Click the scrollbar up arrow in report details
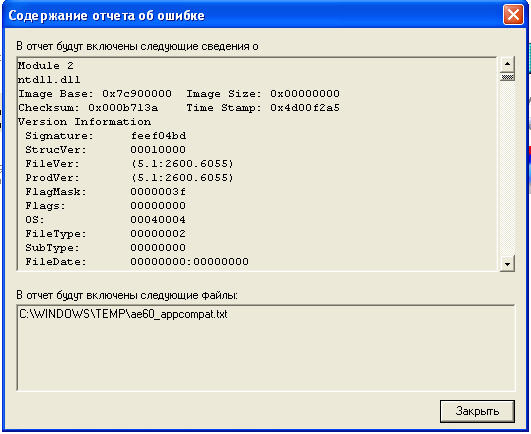This screenshot has width=531, height=434. click(x=507, y=64)
